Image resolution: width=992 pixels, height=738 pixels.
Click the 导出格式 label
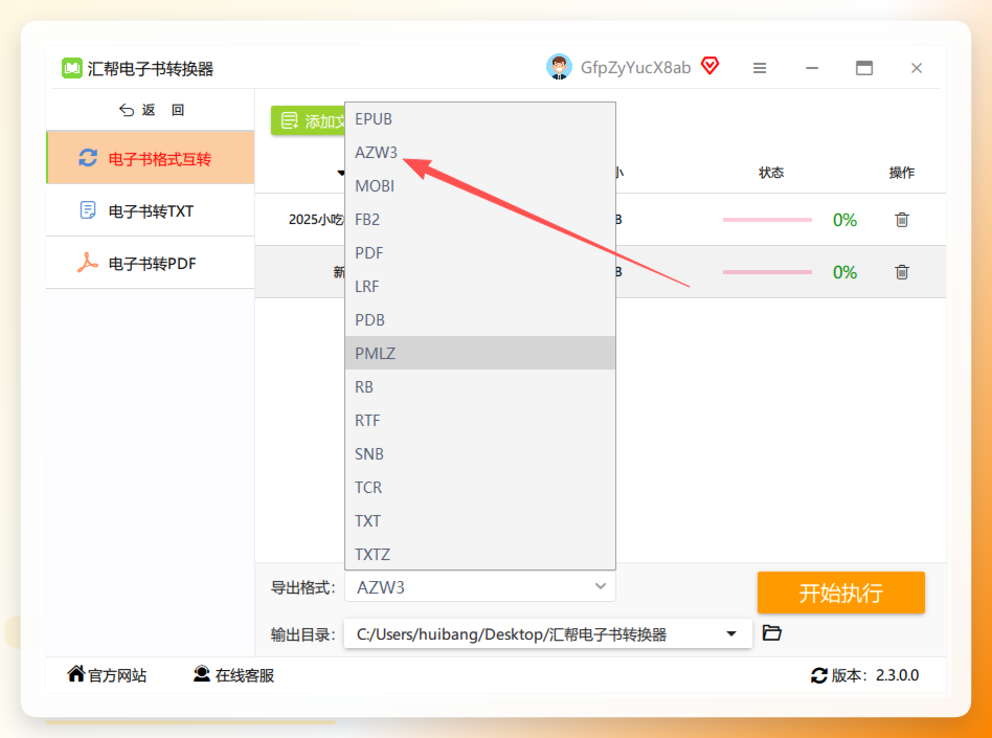coord(303,587)
